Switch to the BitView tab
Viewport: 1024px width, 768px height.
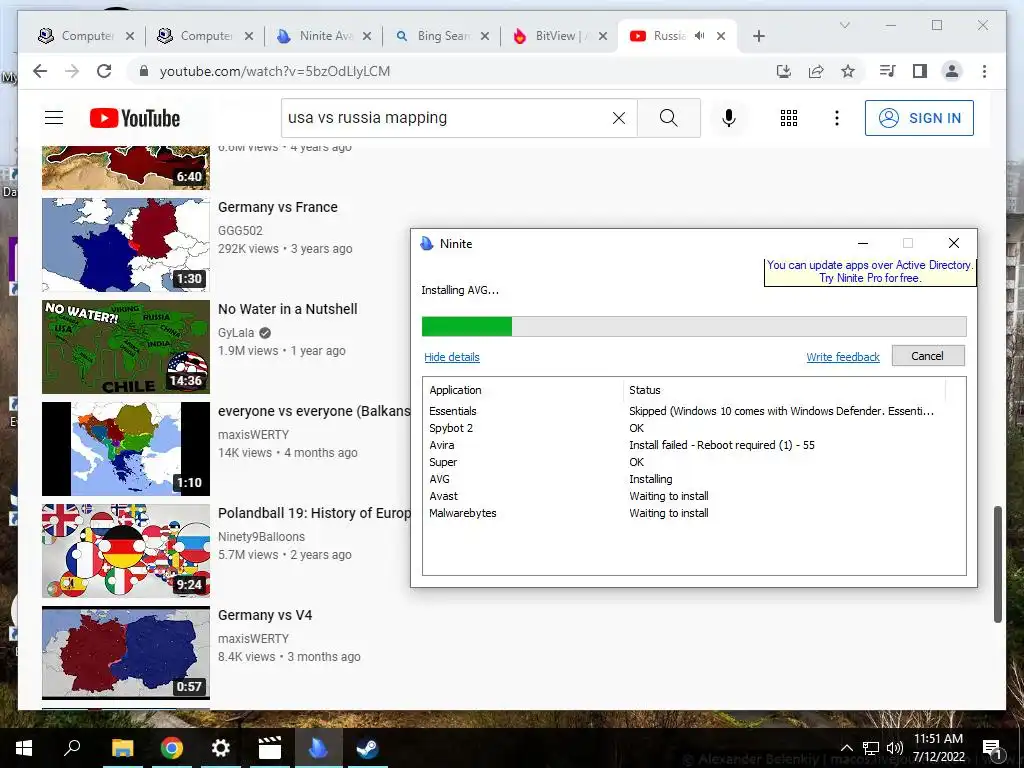pyautogui.click(x=560, y=36)
